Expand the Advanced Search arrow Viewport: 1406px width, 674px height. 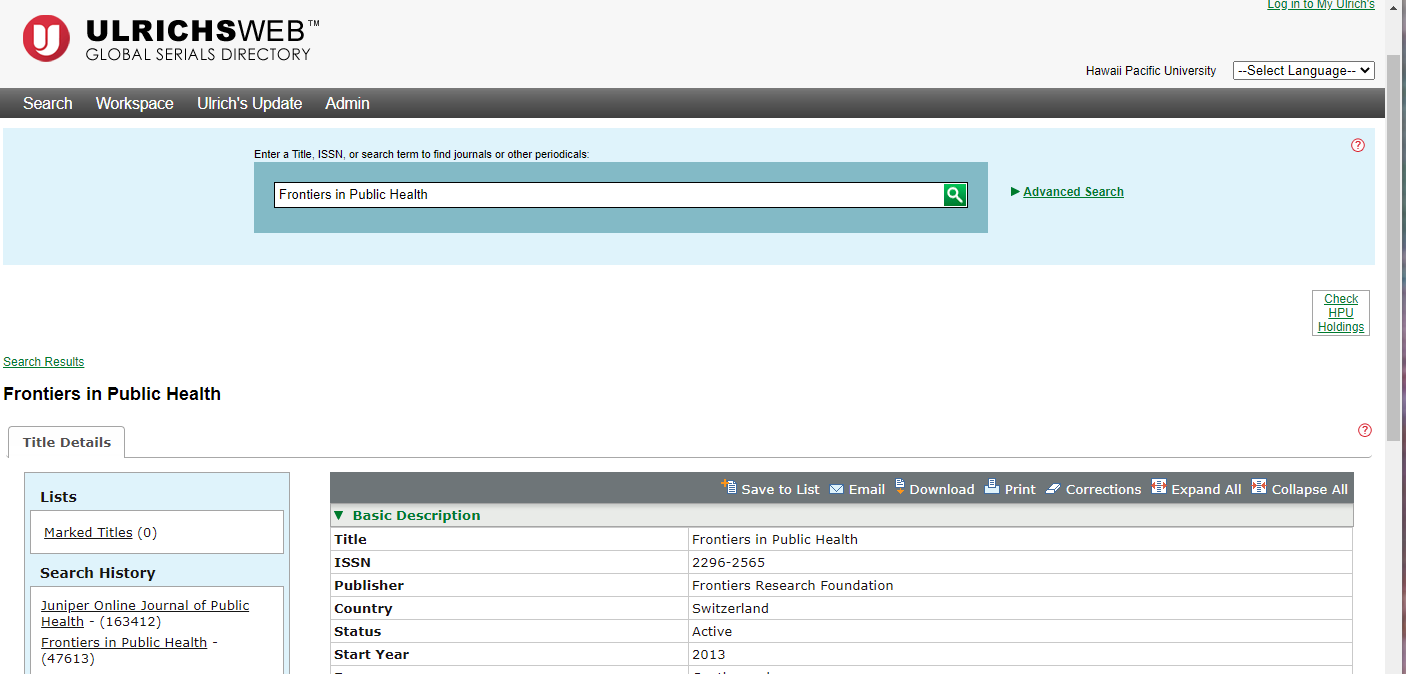(x=1015, y=191)
